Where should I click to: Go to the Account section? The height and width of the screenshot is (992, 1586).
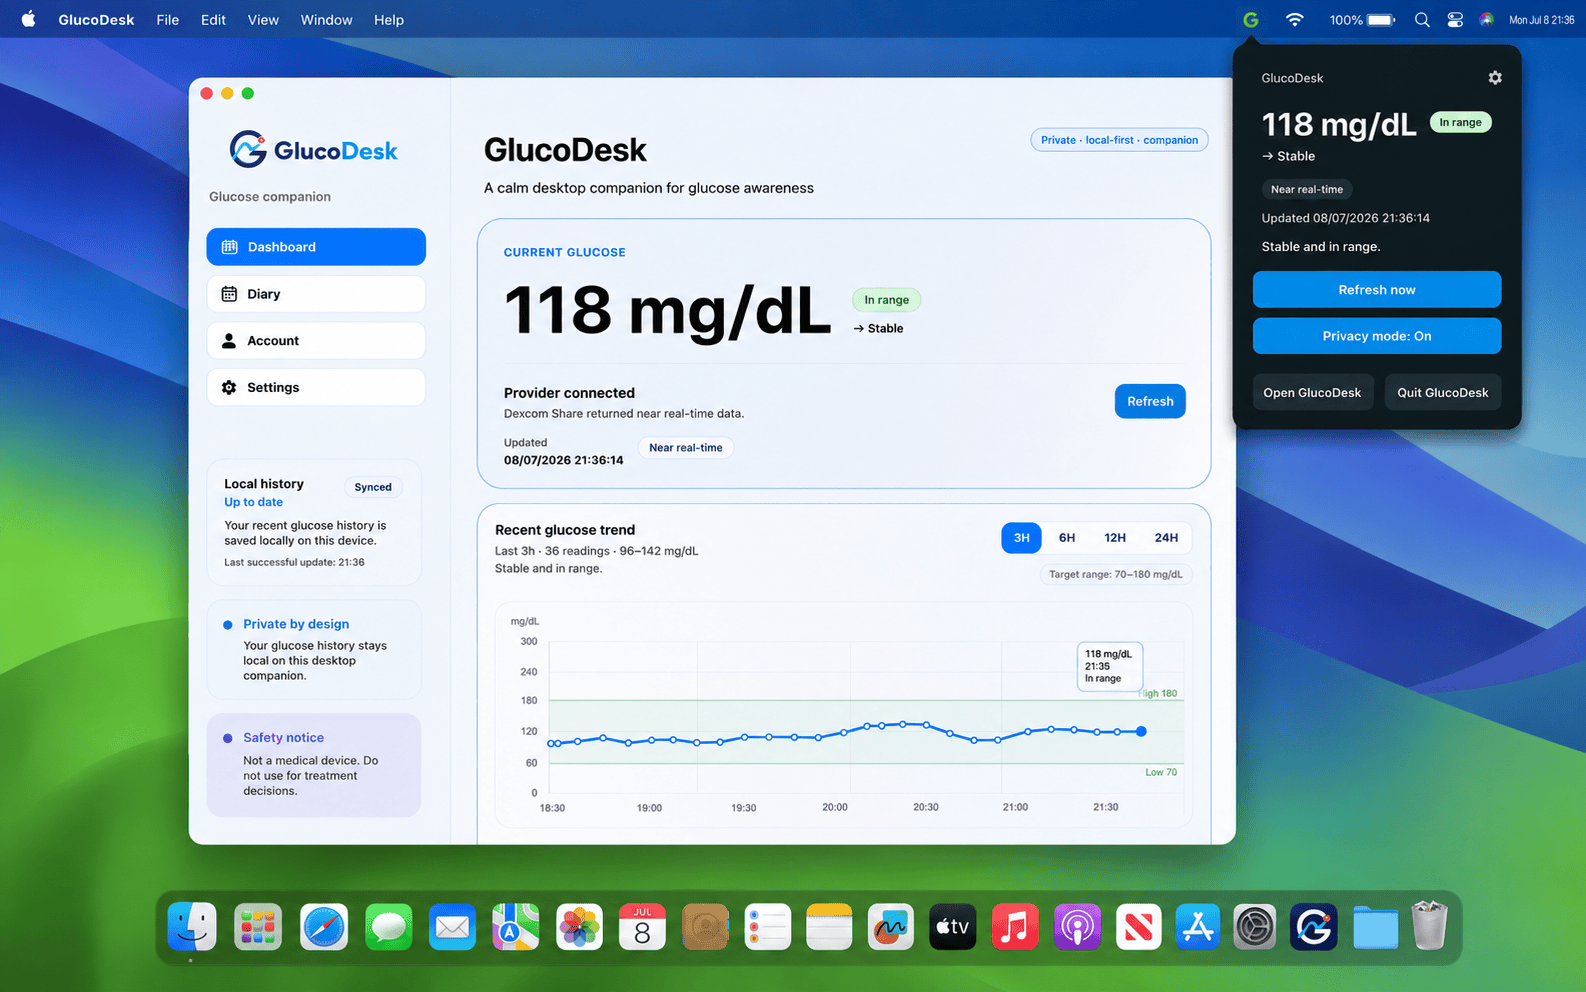pyautogui.click(x=316, y=341)
